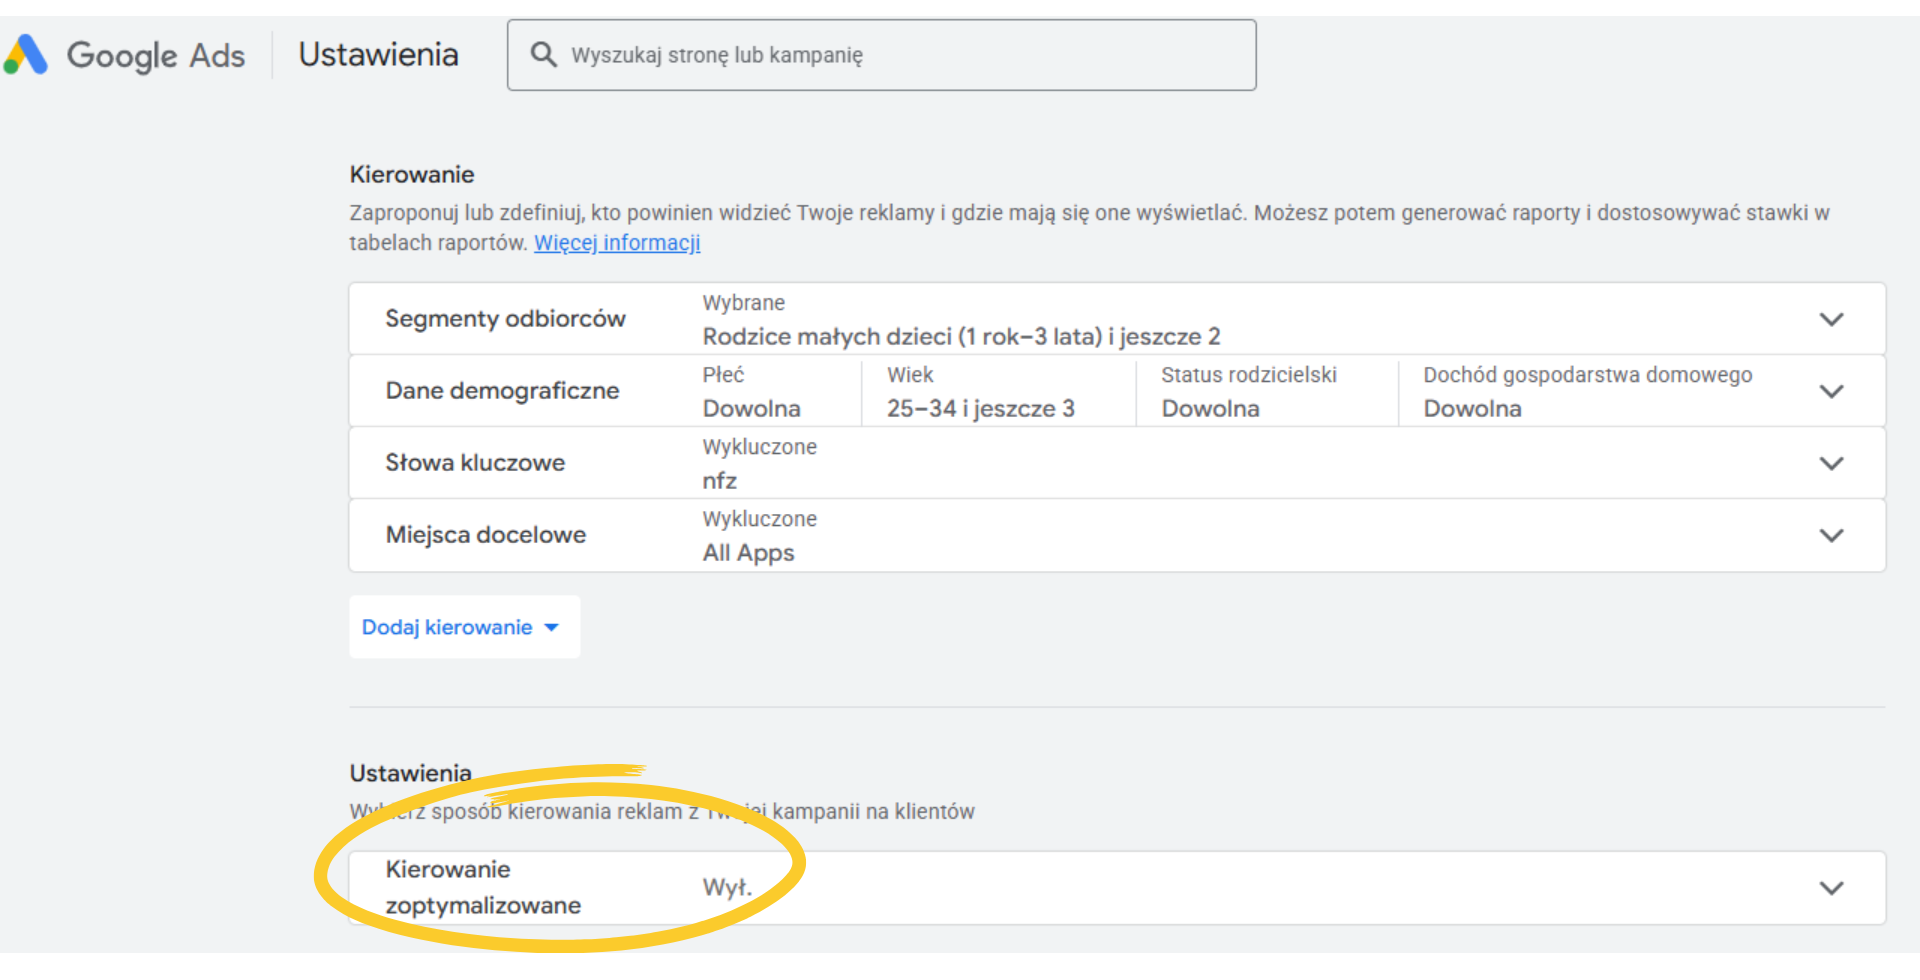This screenshot has height=980, width=1920.
Task: Expand Kierowanie zoptymalizowane chevron
Action: point(1830,888)
